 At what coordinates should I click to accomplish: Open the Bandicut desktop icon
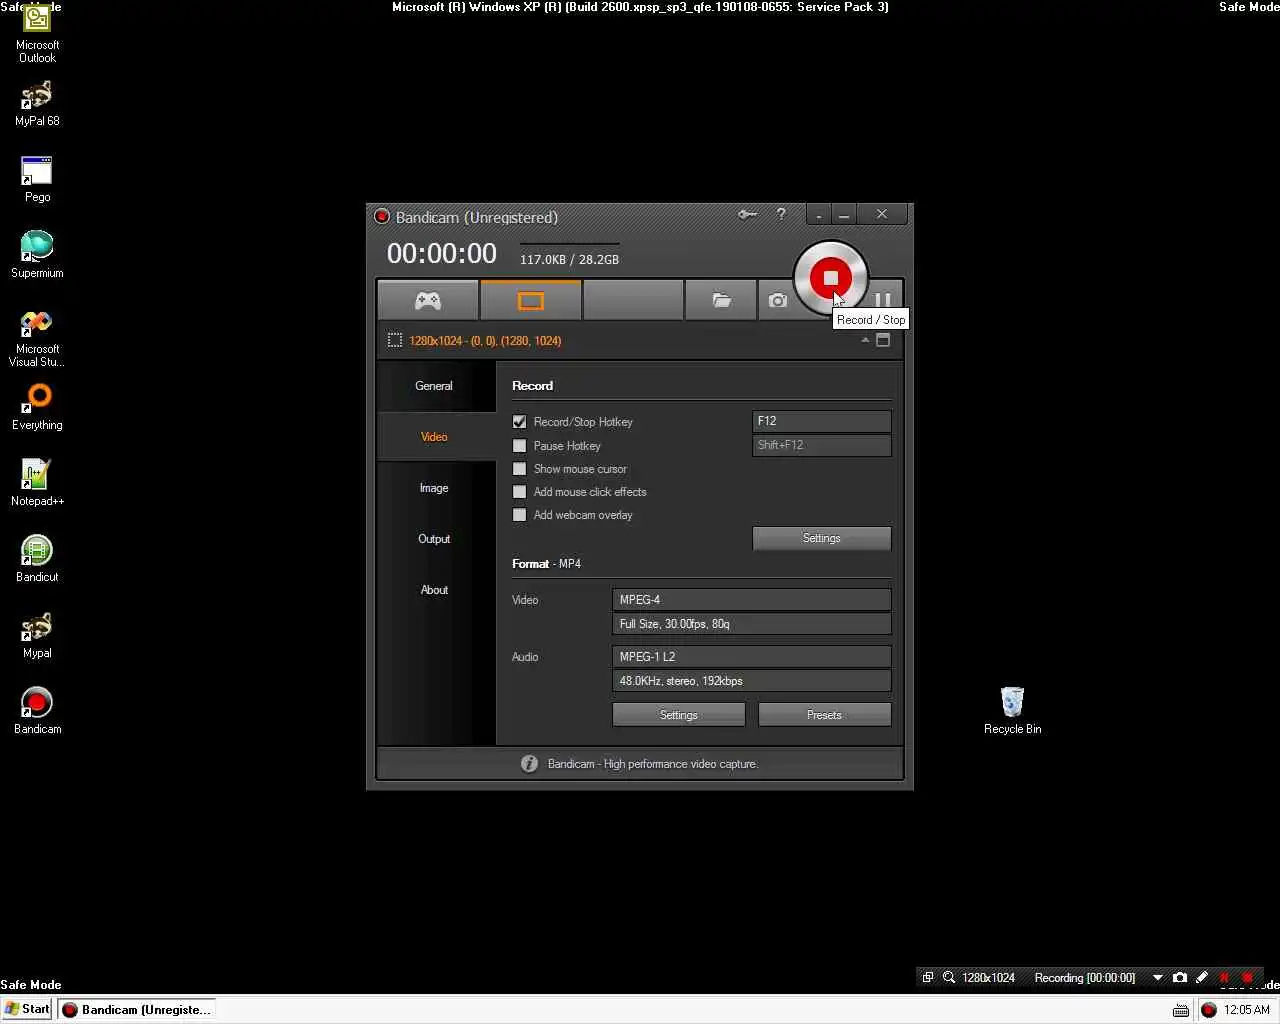(x=37, y=560)
